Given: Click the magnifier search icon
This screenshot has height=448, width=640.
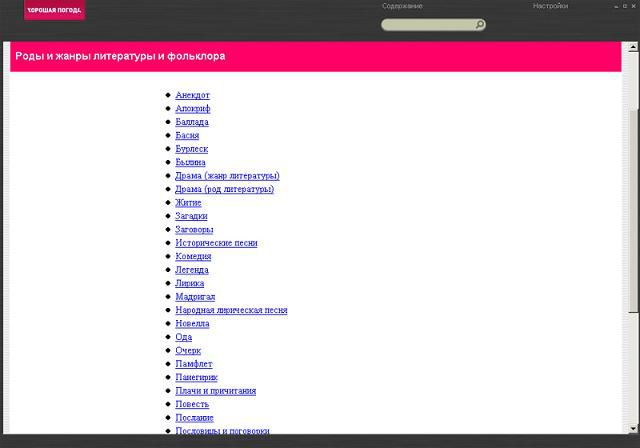Looking at the screenshot, I should [479, 25].
